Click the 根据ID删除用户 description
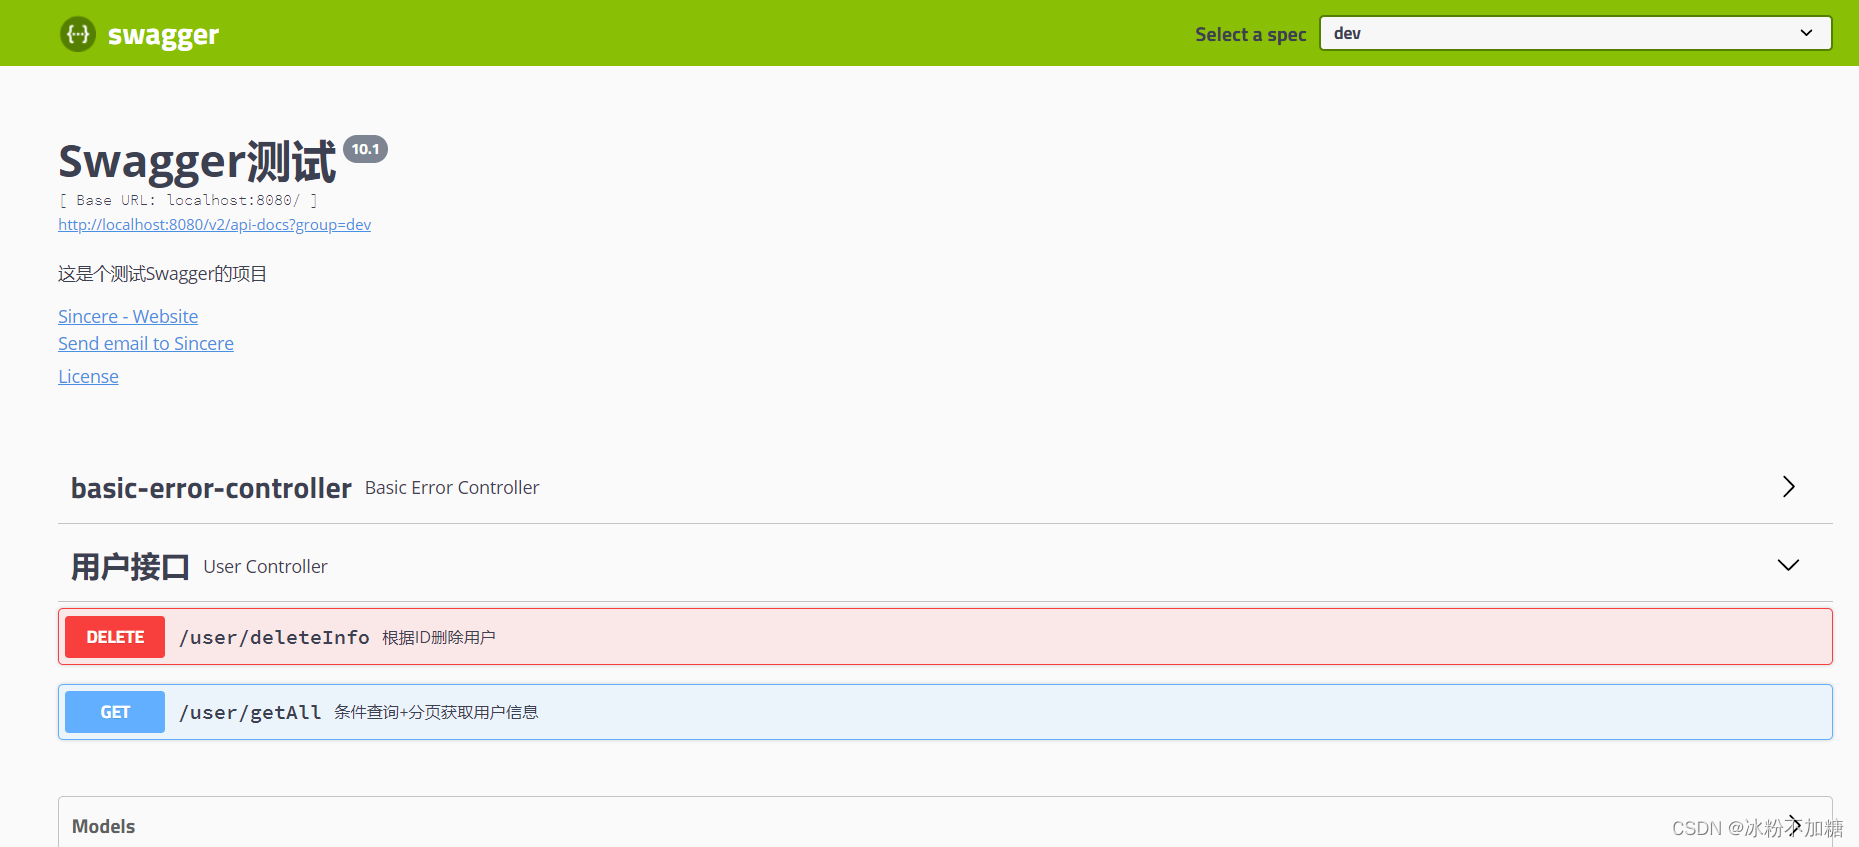 coord(439,638)
